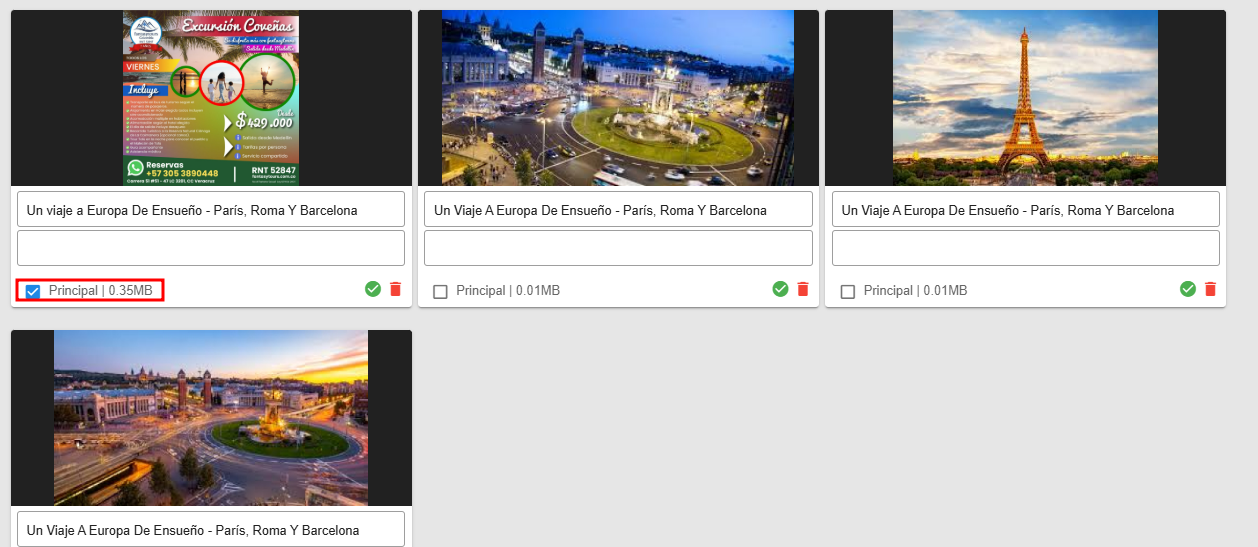Click title field under Eiffel Tower image
Viewport: 1258px width, 547px height.
(1025, 210)
